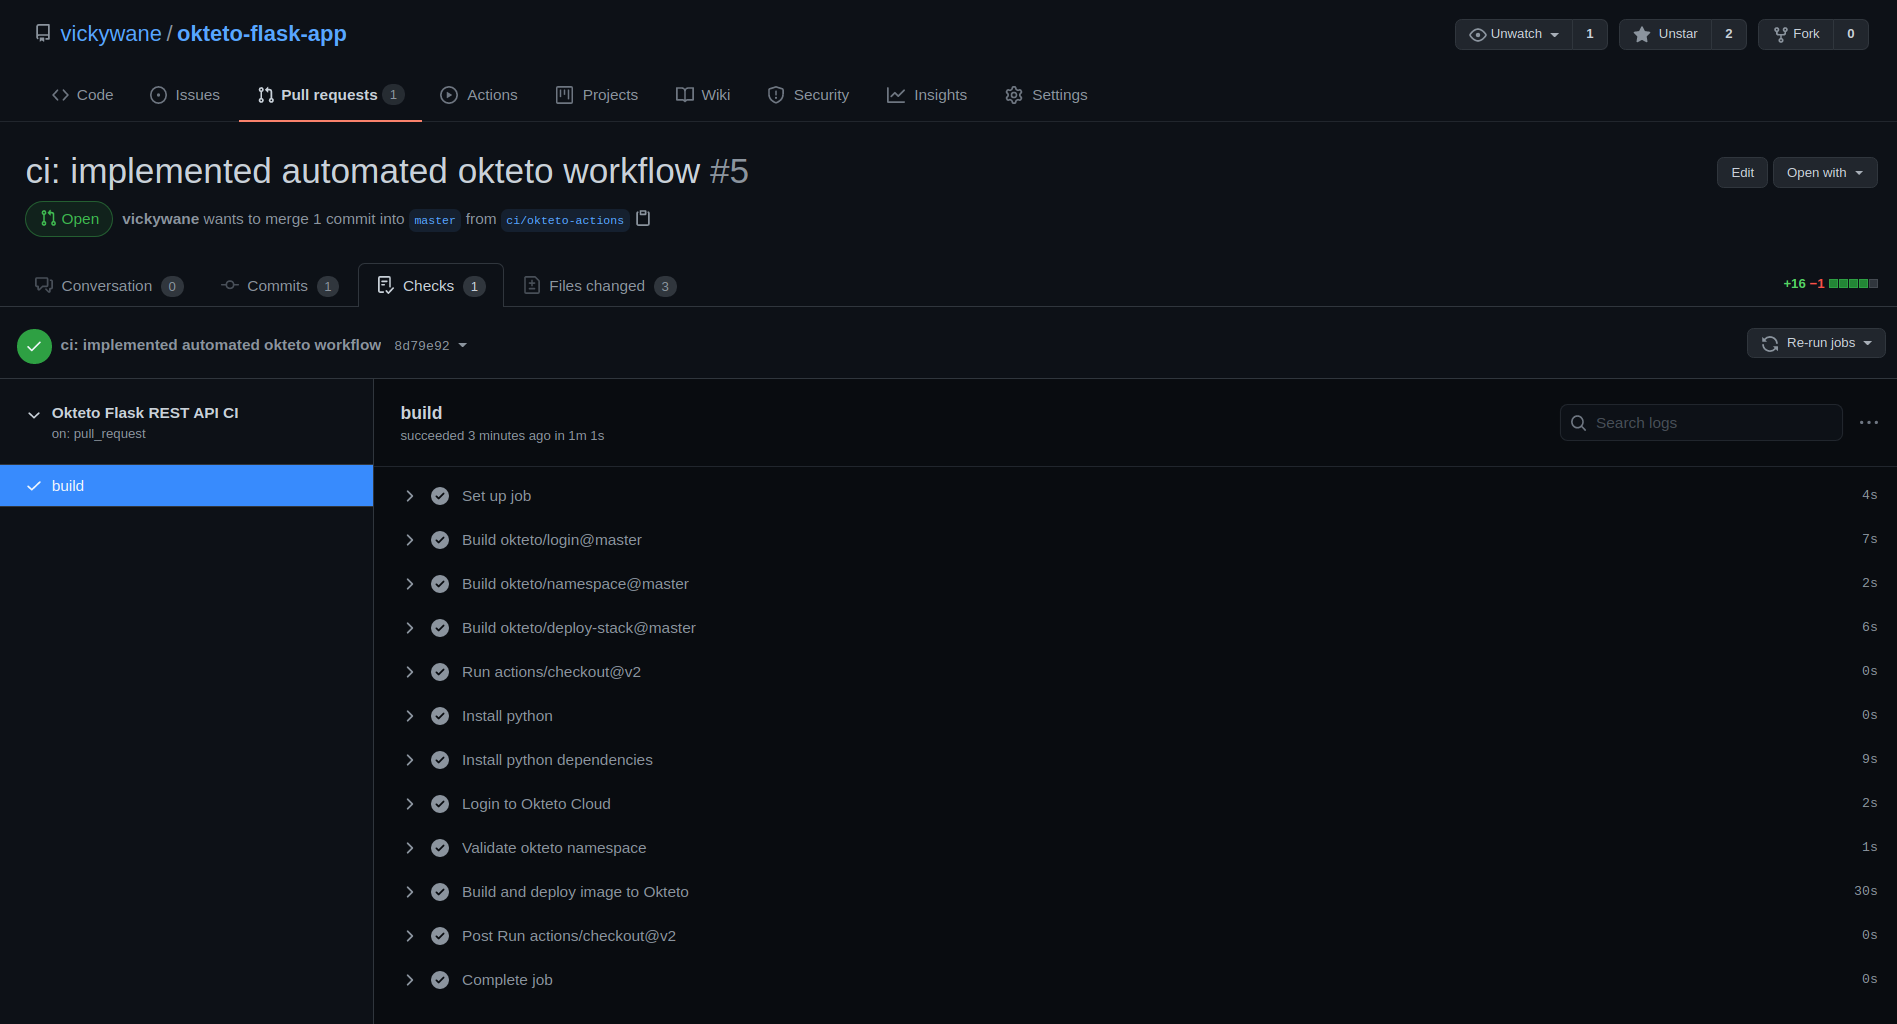Click Login to Okteto Cloud status icon
This screenshot has width=1897, height=1024.
pyautogui.click(x=440, y=804)
